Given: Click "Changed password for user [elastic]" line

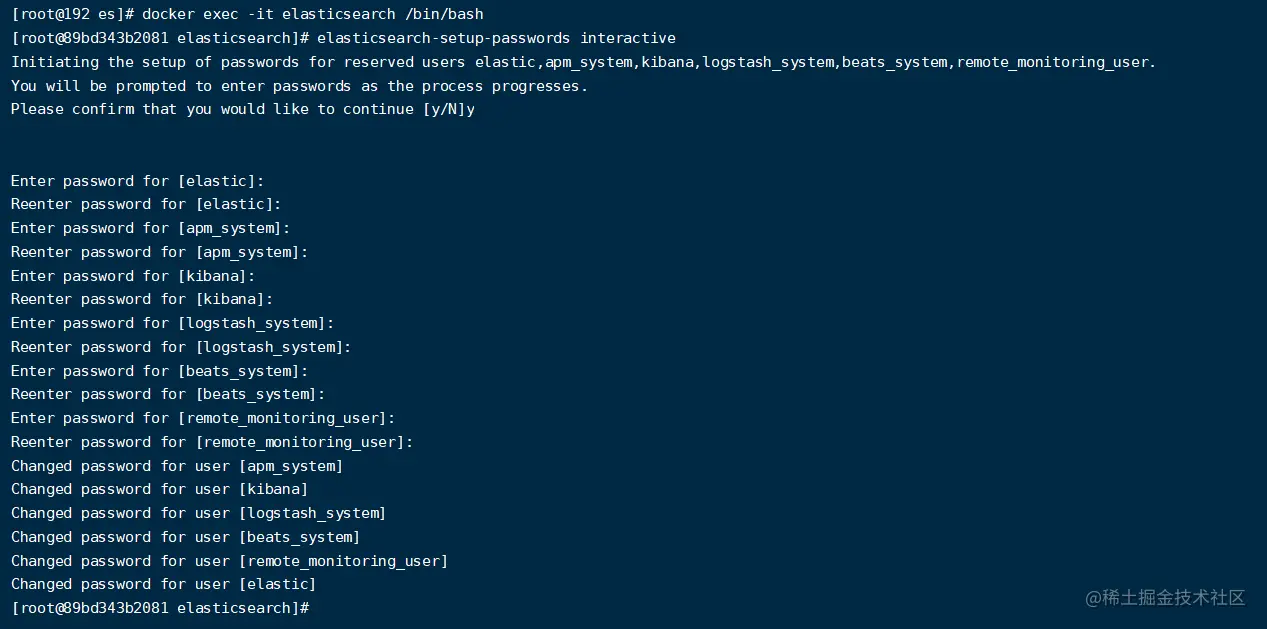Looking at the screenshot, I should tap(164, 584).
